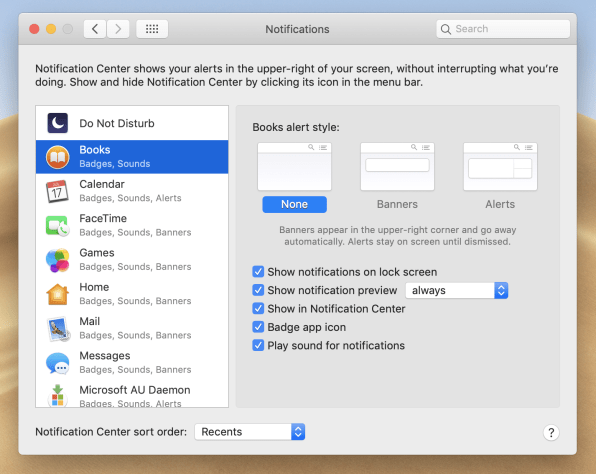Image resolution: width=596 pixels, height=474 pixels.
Task: Select the Mail stamp icon
Action: pyautogui.click(x=58, y=329)
